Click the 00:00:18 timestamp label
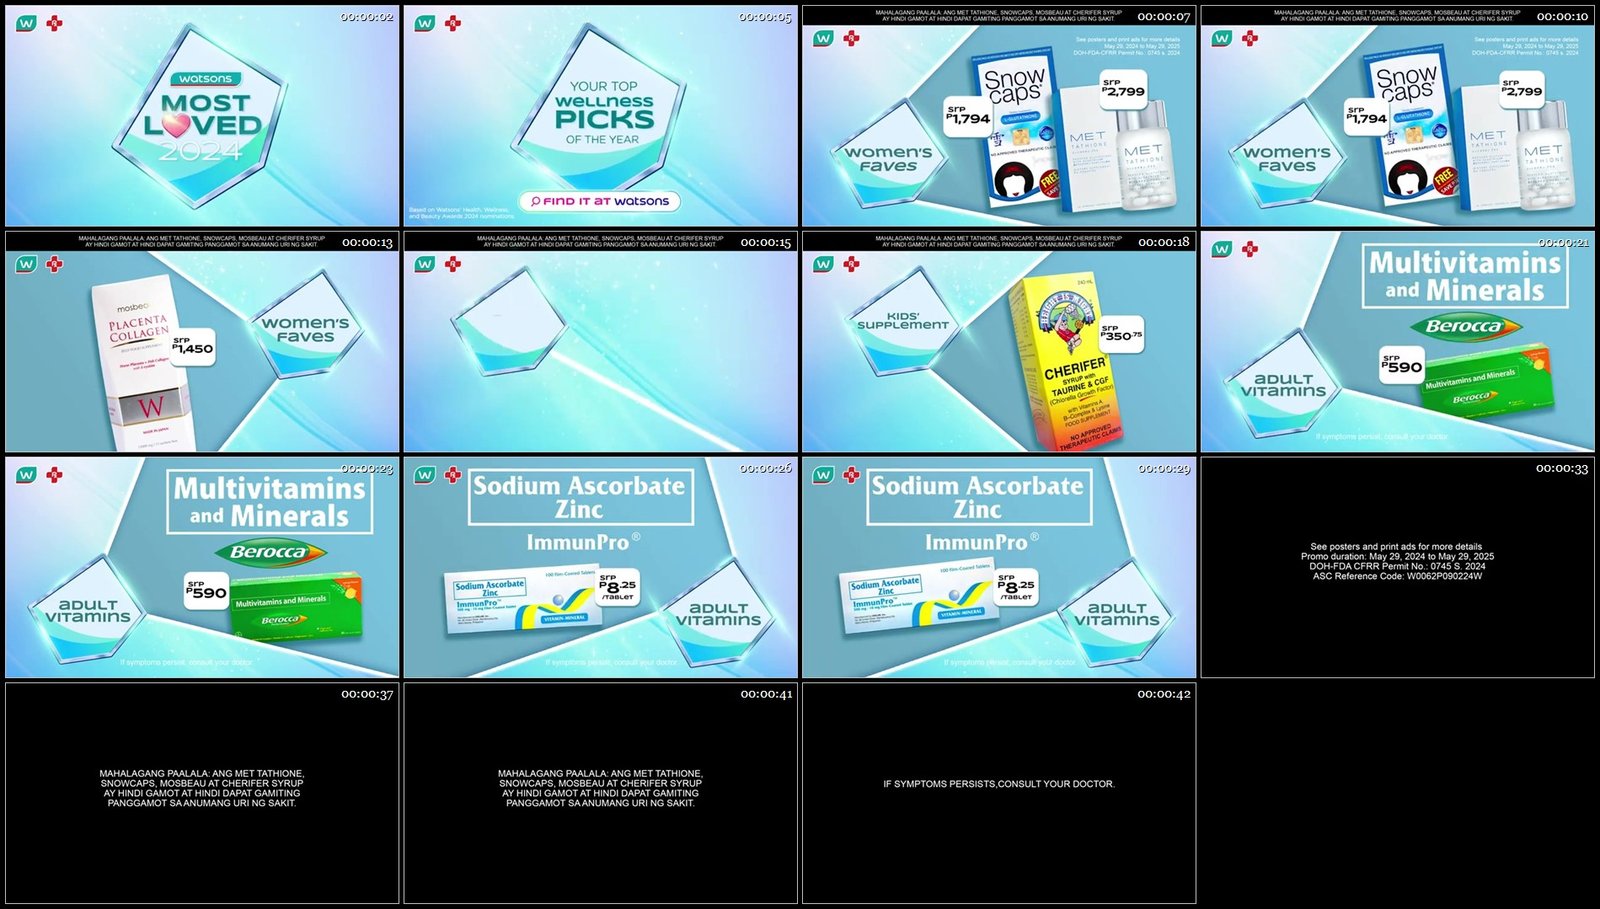 click(1164, 242)
